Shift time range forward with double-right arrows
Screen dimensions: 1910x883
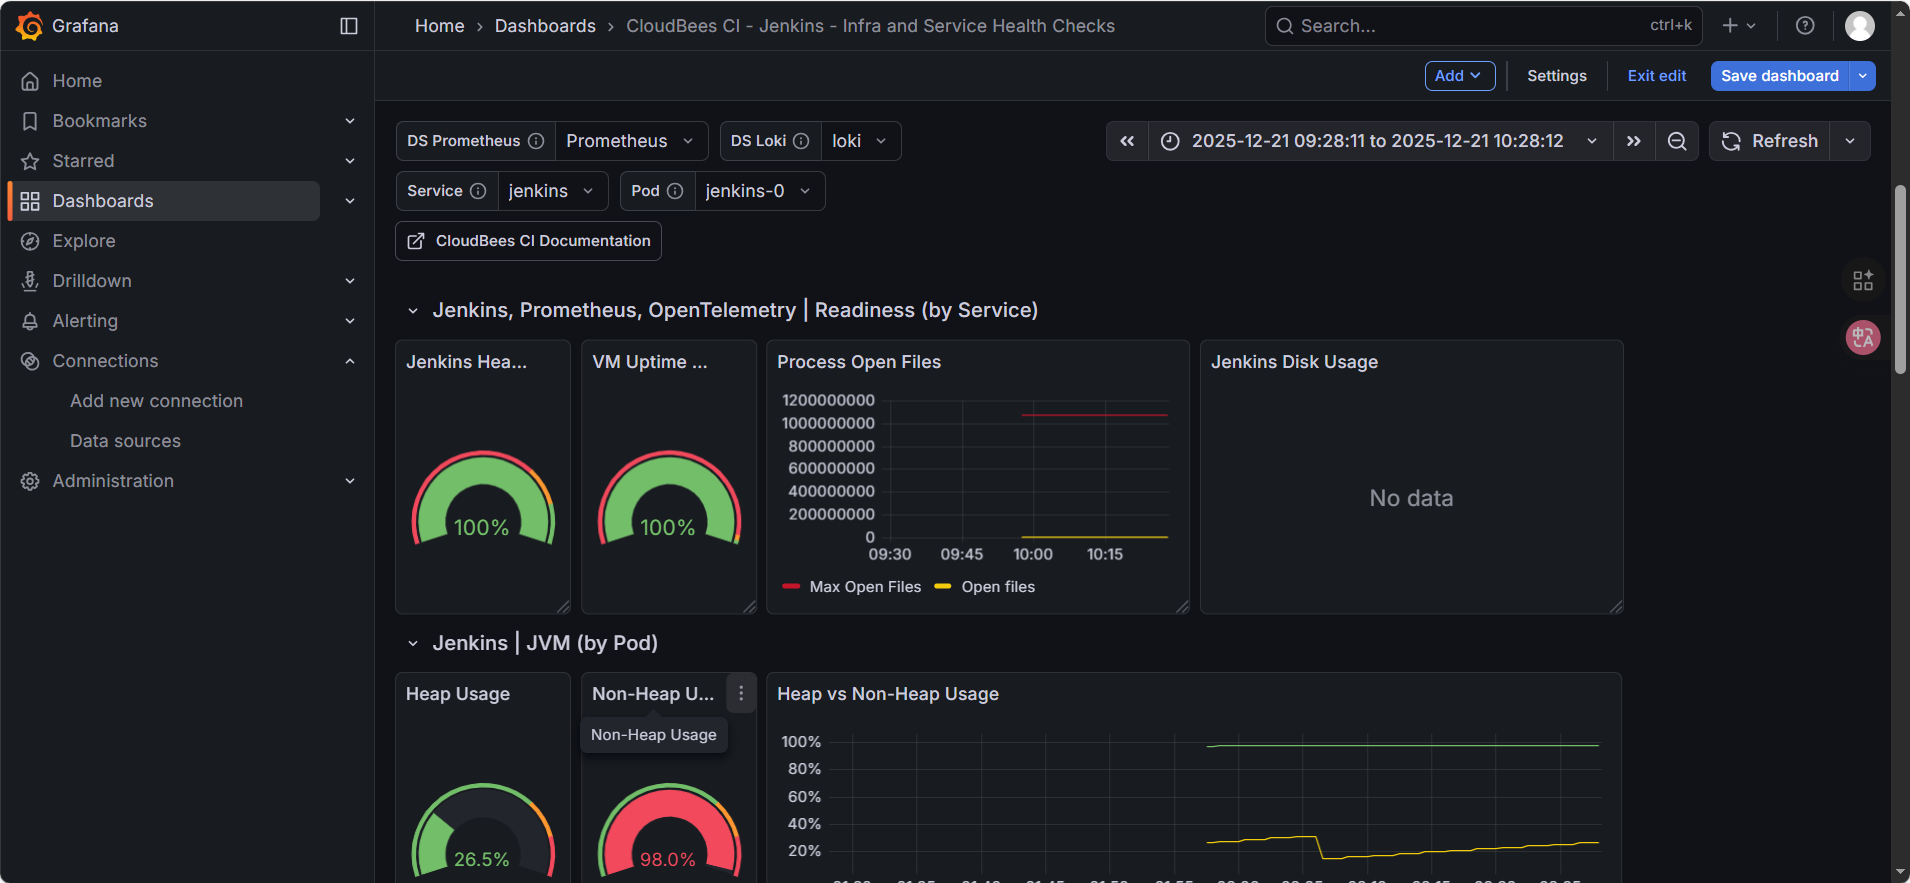point(1634,141)
